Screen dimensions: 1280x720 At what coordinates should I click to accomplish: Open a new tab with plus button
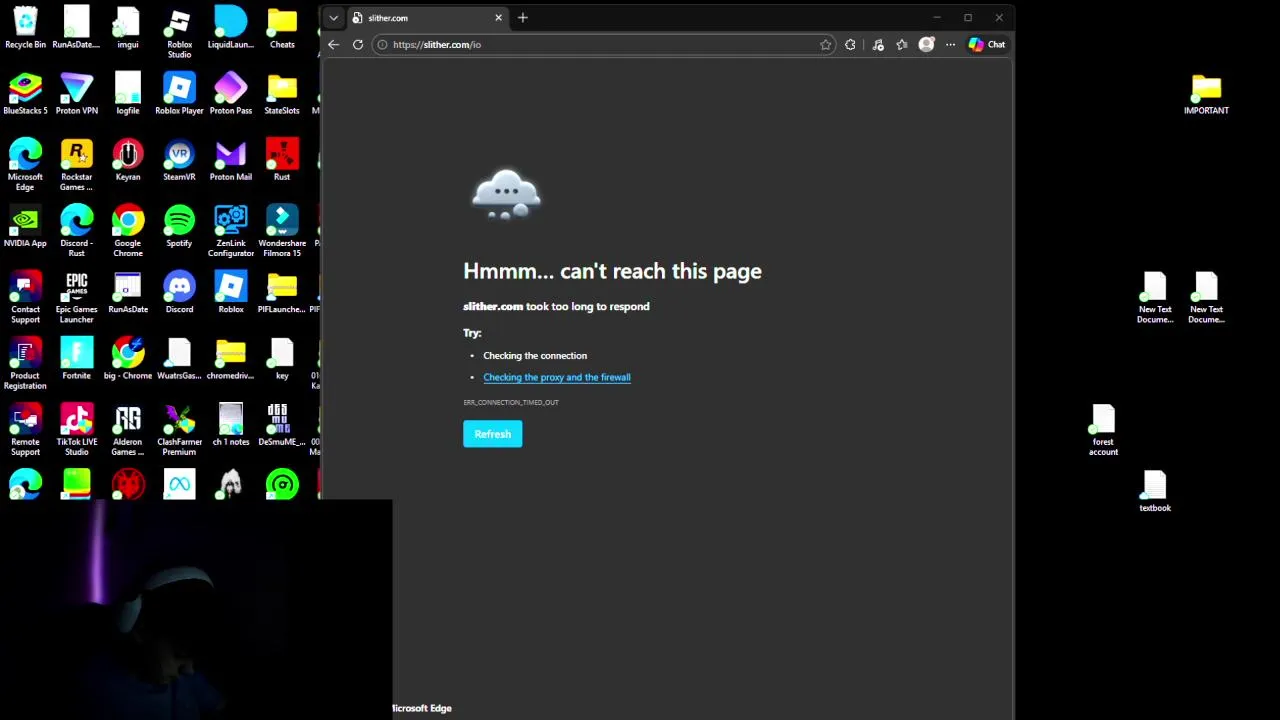522,18
